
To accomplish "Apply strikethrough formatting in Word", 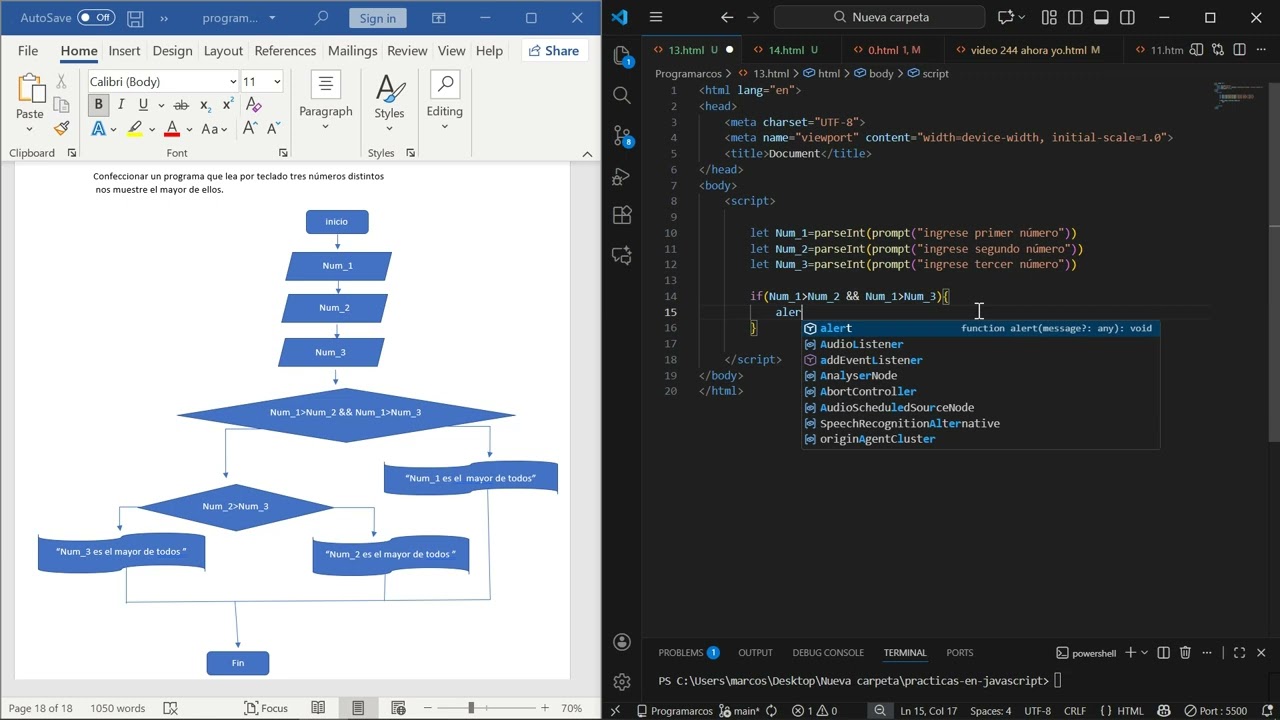I will [181, 105].
